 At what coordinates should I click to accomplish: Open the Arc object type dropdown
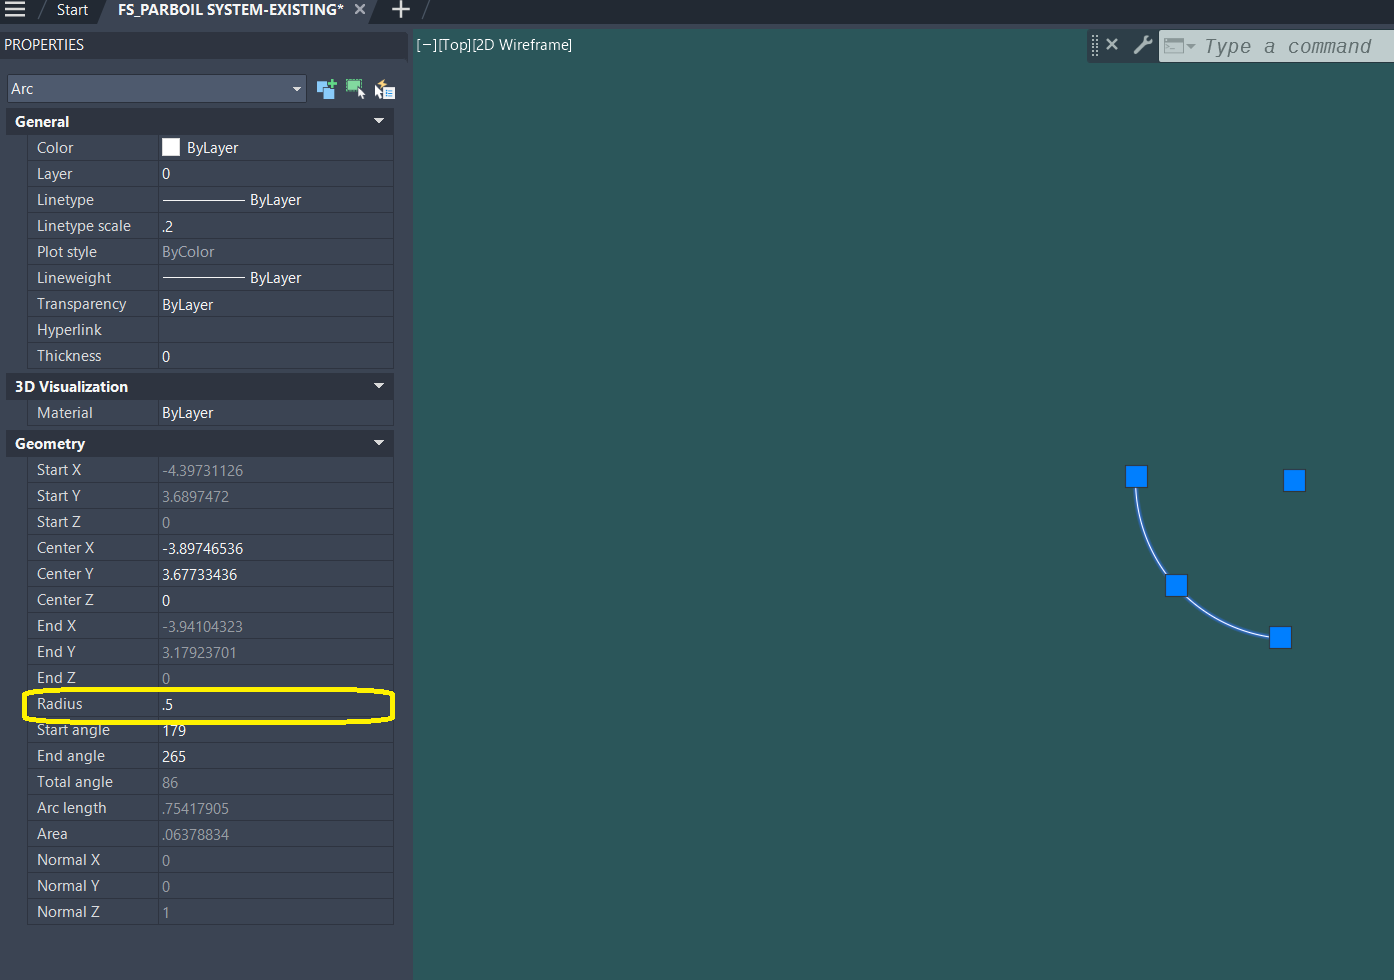click(297, 88)
